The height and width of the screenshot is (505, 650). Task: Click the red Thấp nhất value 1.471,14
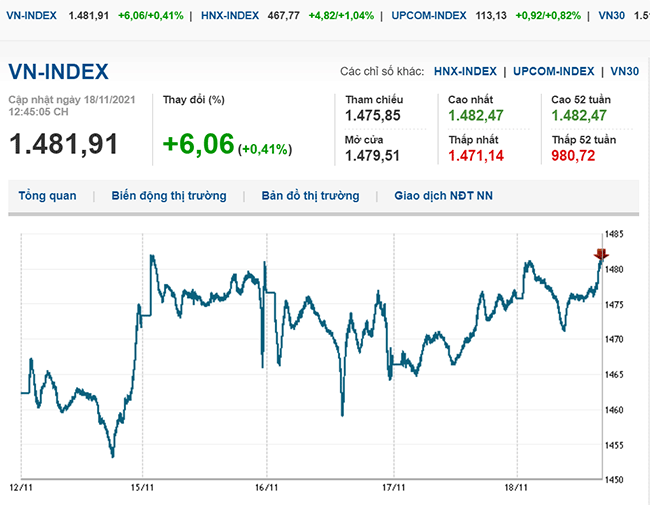(x=476, y=156)
